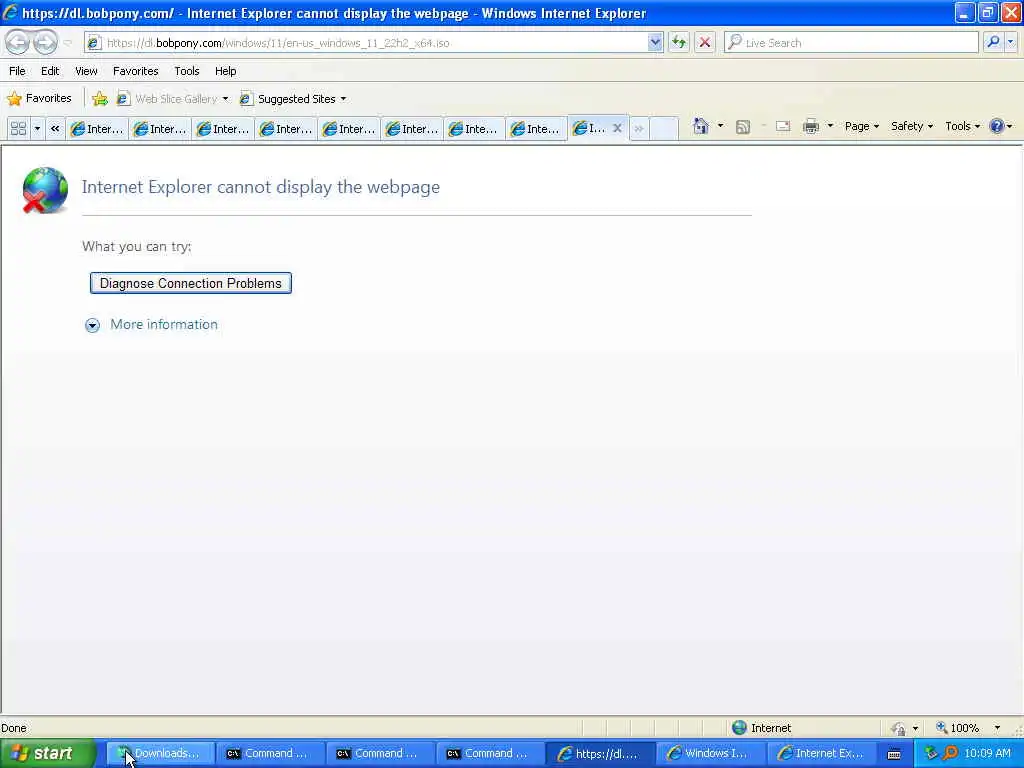Open the Home button dropdown arrow

pyautogui.click(x=720, y=126)
